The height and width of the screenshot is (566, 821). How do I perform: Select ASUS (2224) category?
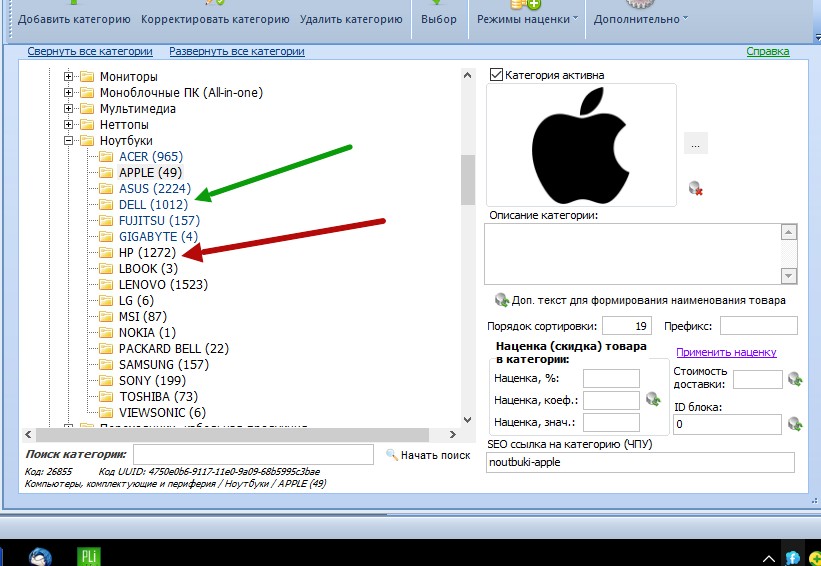[x=154, y=188]
